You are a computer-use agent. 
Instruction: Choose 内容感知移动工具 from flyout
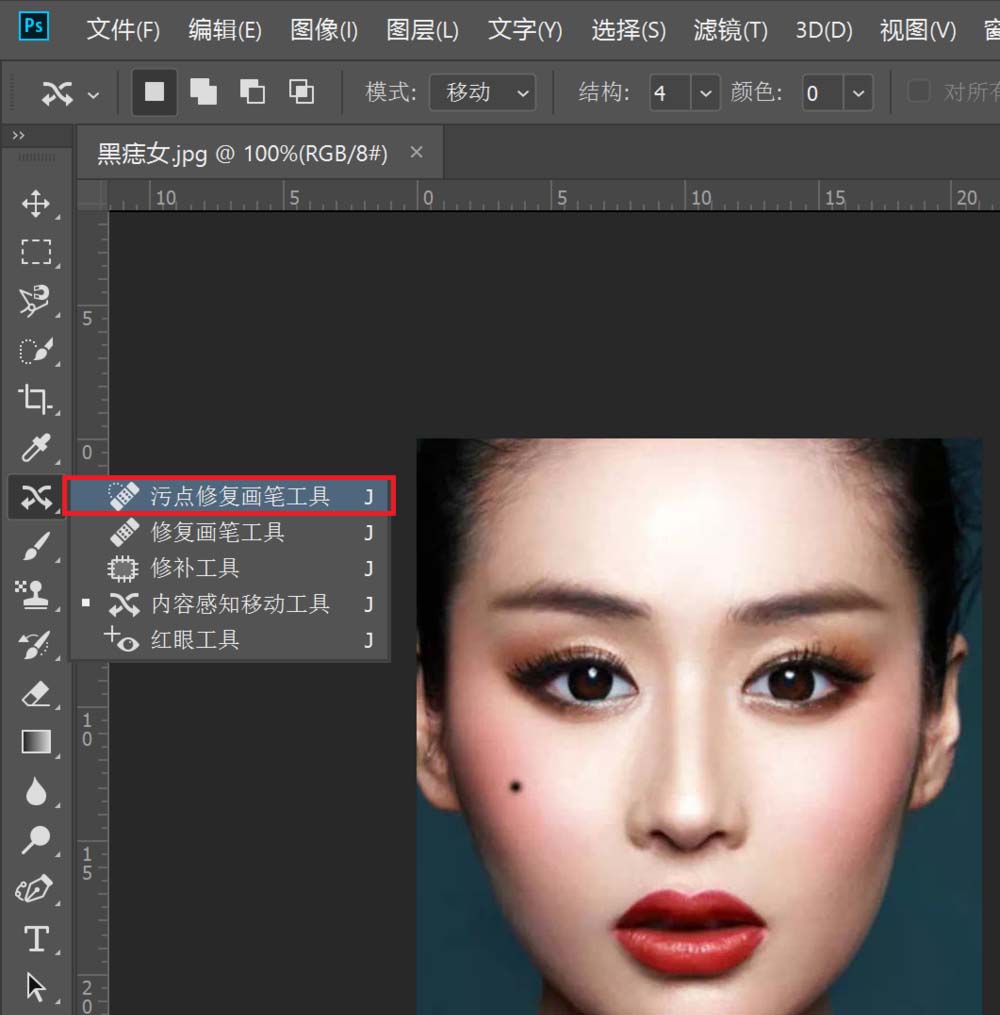pyautogui.click(x=230, y=605)
